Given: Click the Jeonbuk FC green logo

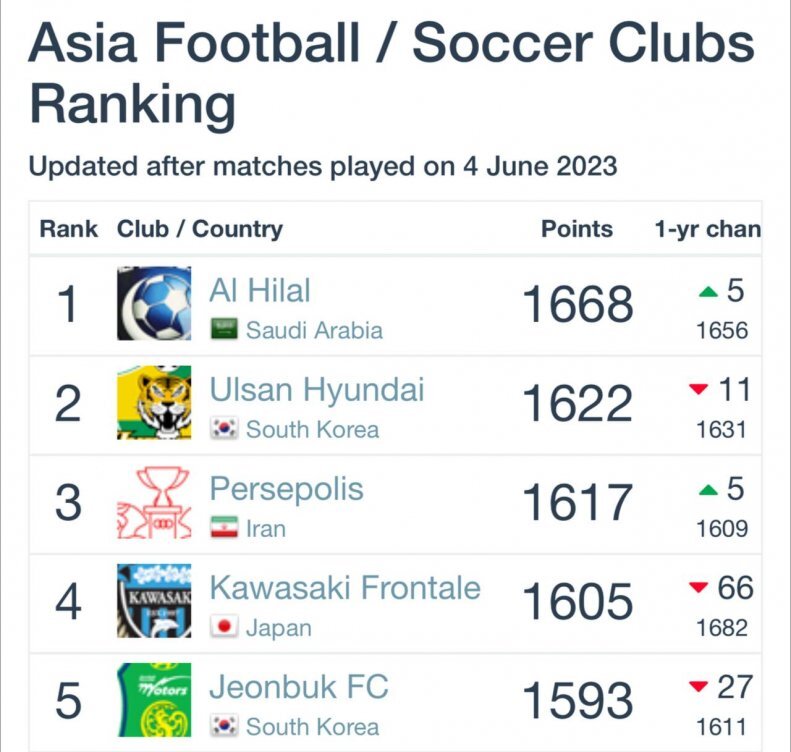Looking at the screenshot, I should coord(154,700).
